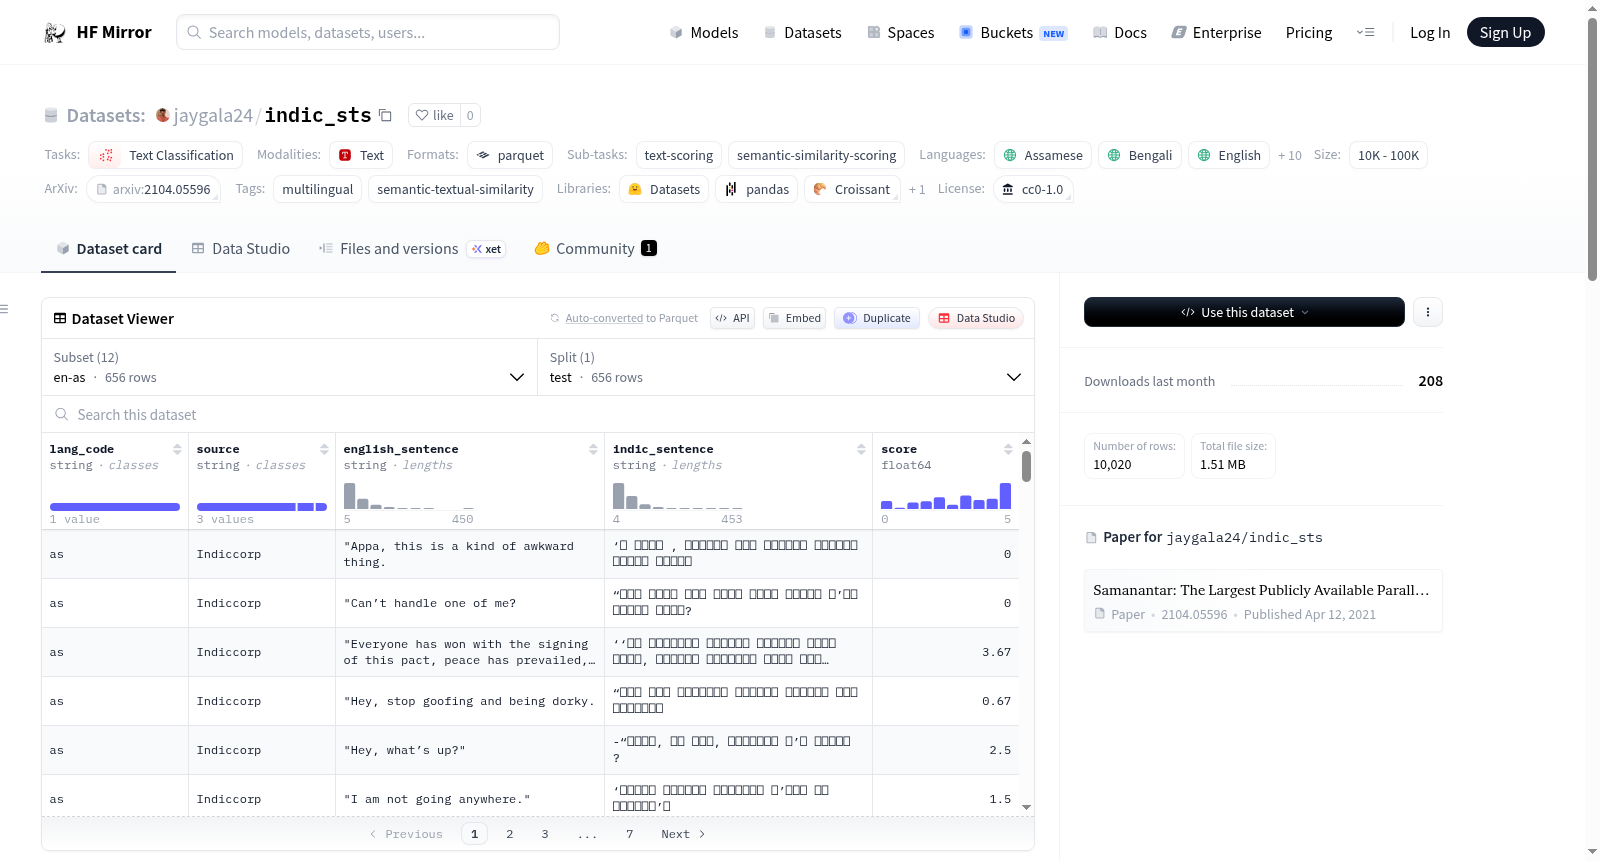Switch to the Data Studio tab
The image size is (1600, 861).
coord(240,248)
